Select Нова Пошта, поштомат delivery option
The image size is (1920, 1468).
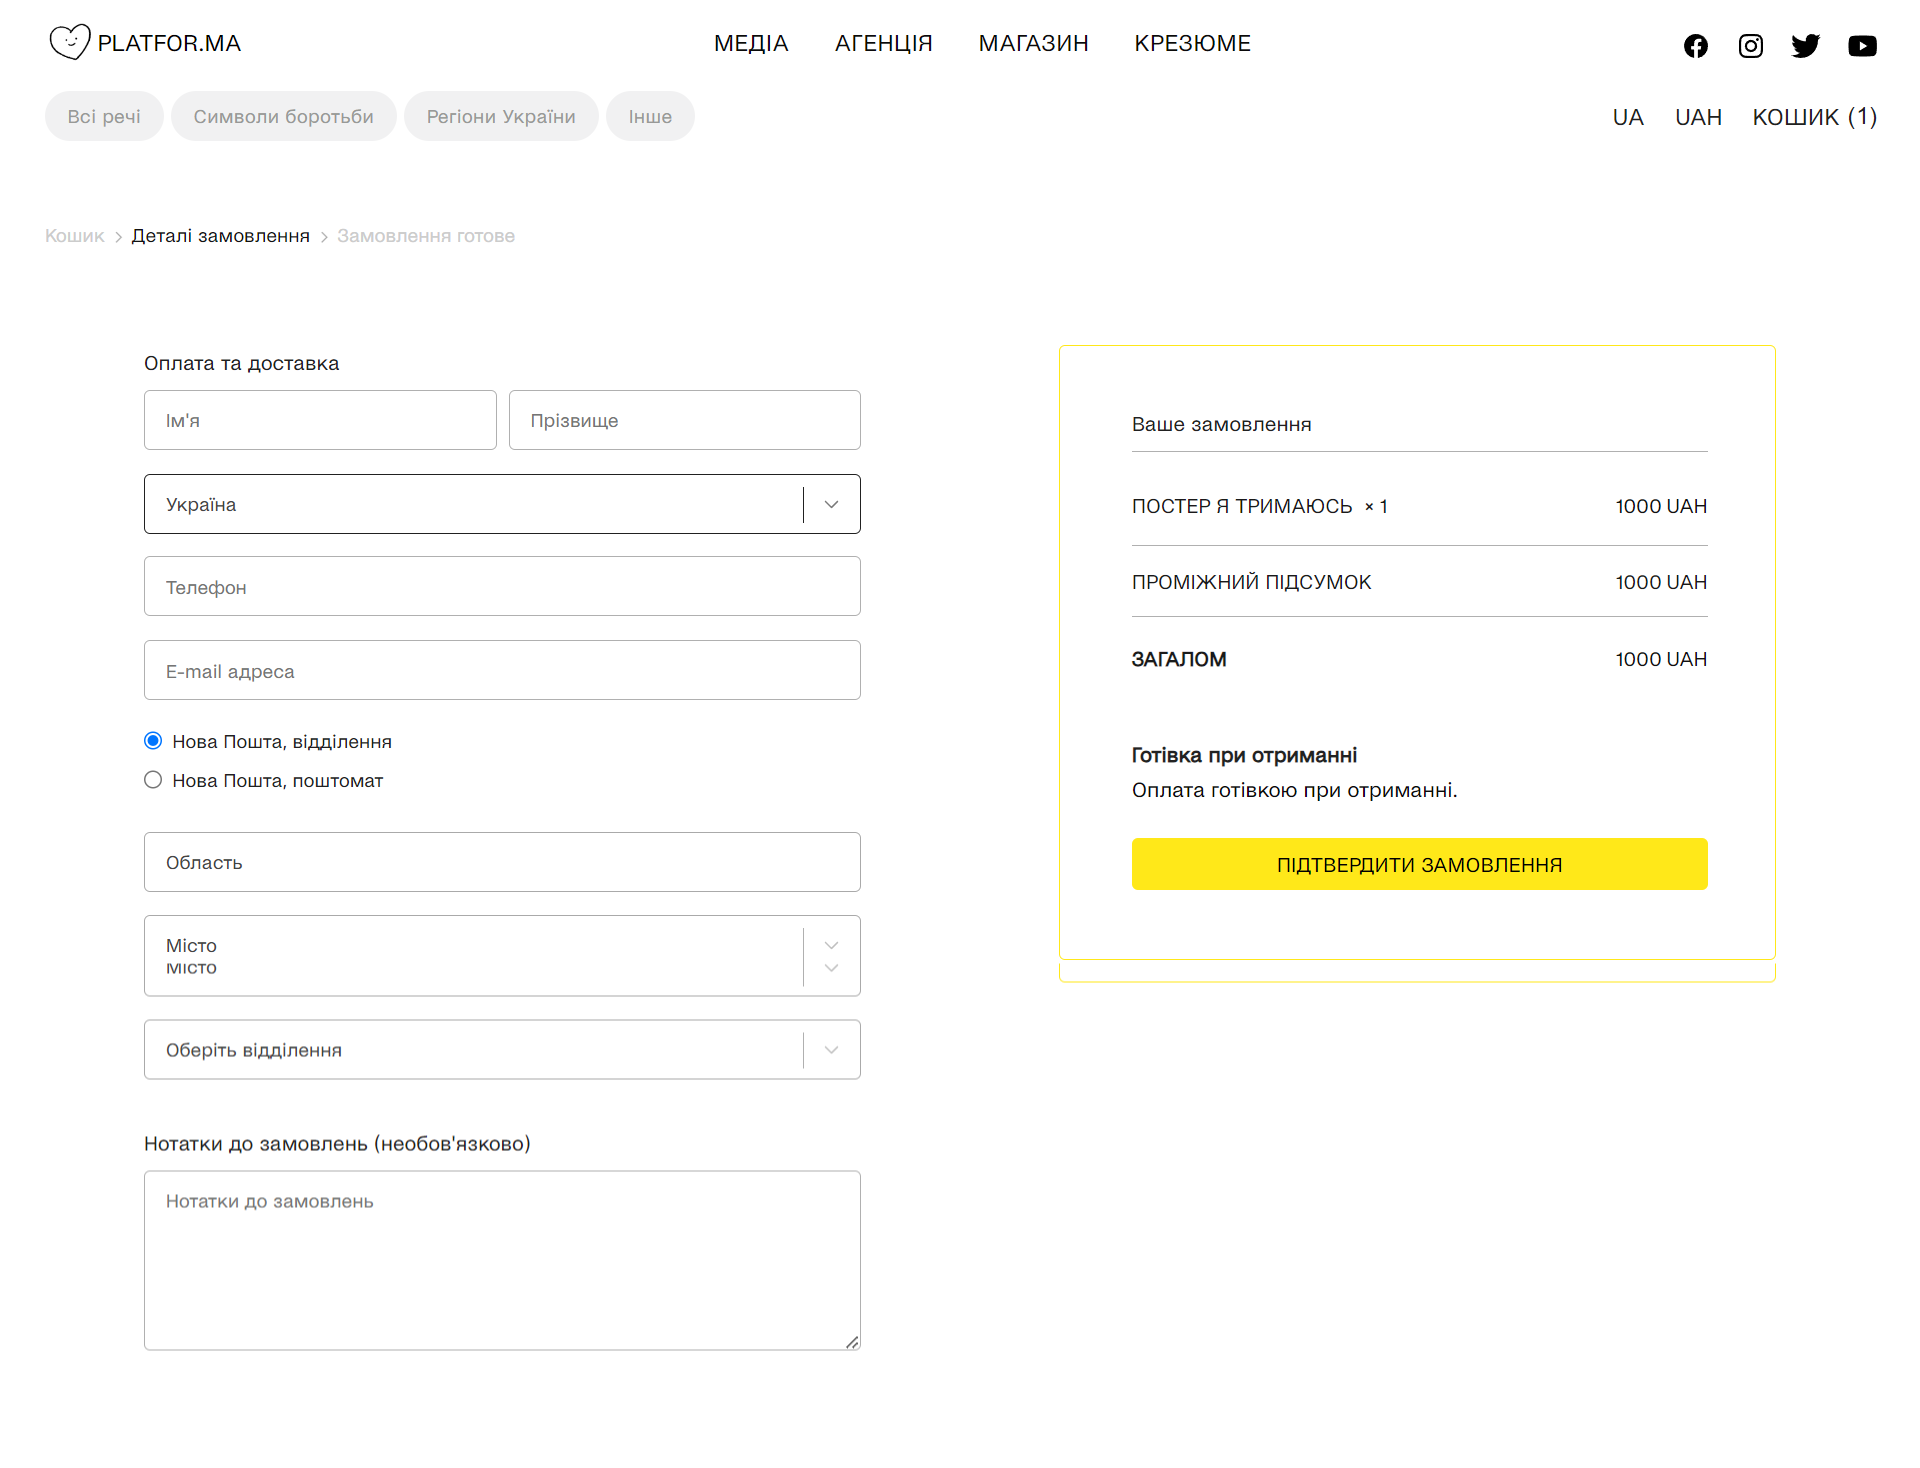[x=153, y=780]
